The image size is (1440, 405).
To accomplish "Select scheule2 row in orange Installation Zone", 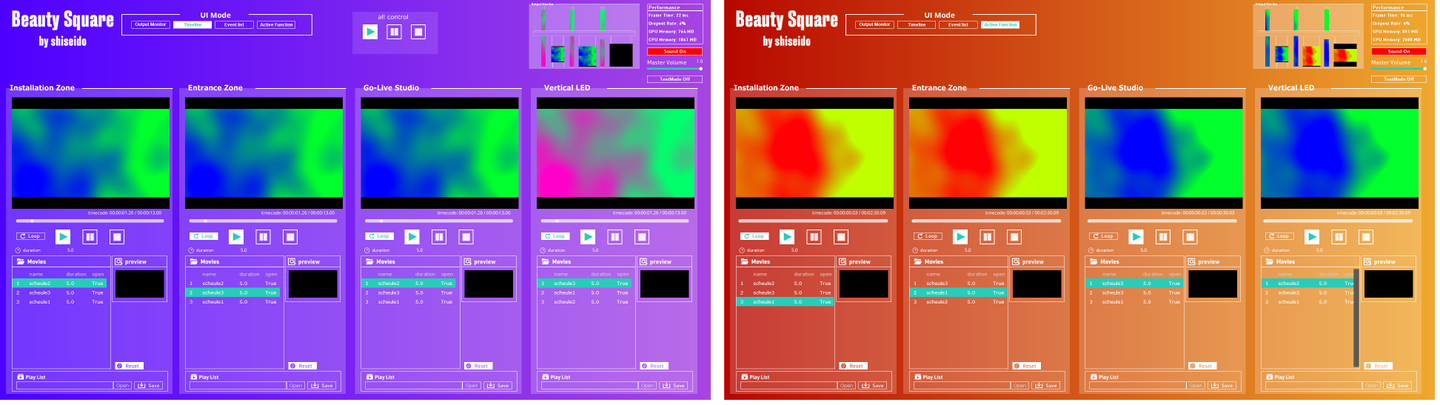I will pyautogui.click(x=784, y=283).
